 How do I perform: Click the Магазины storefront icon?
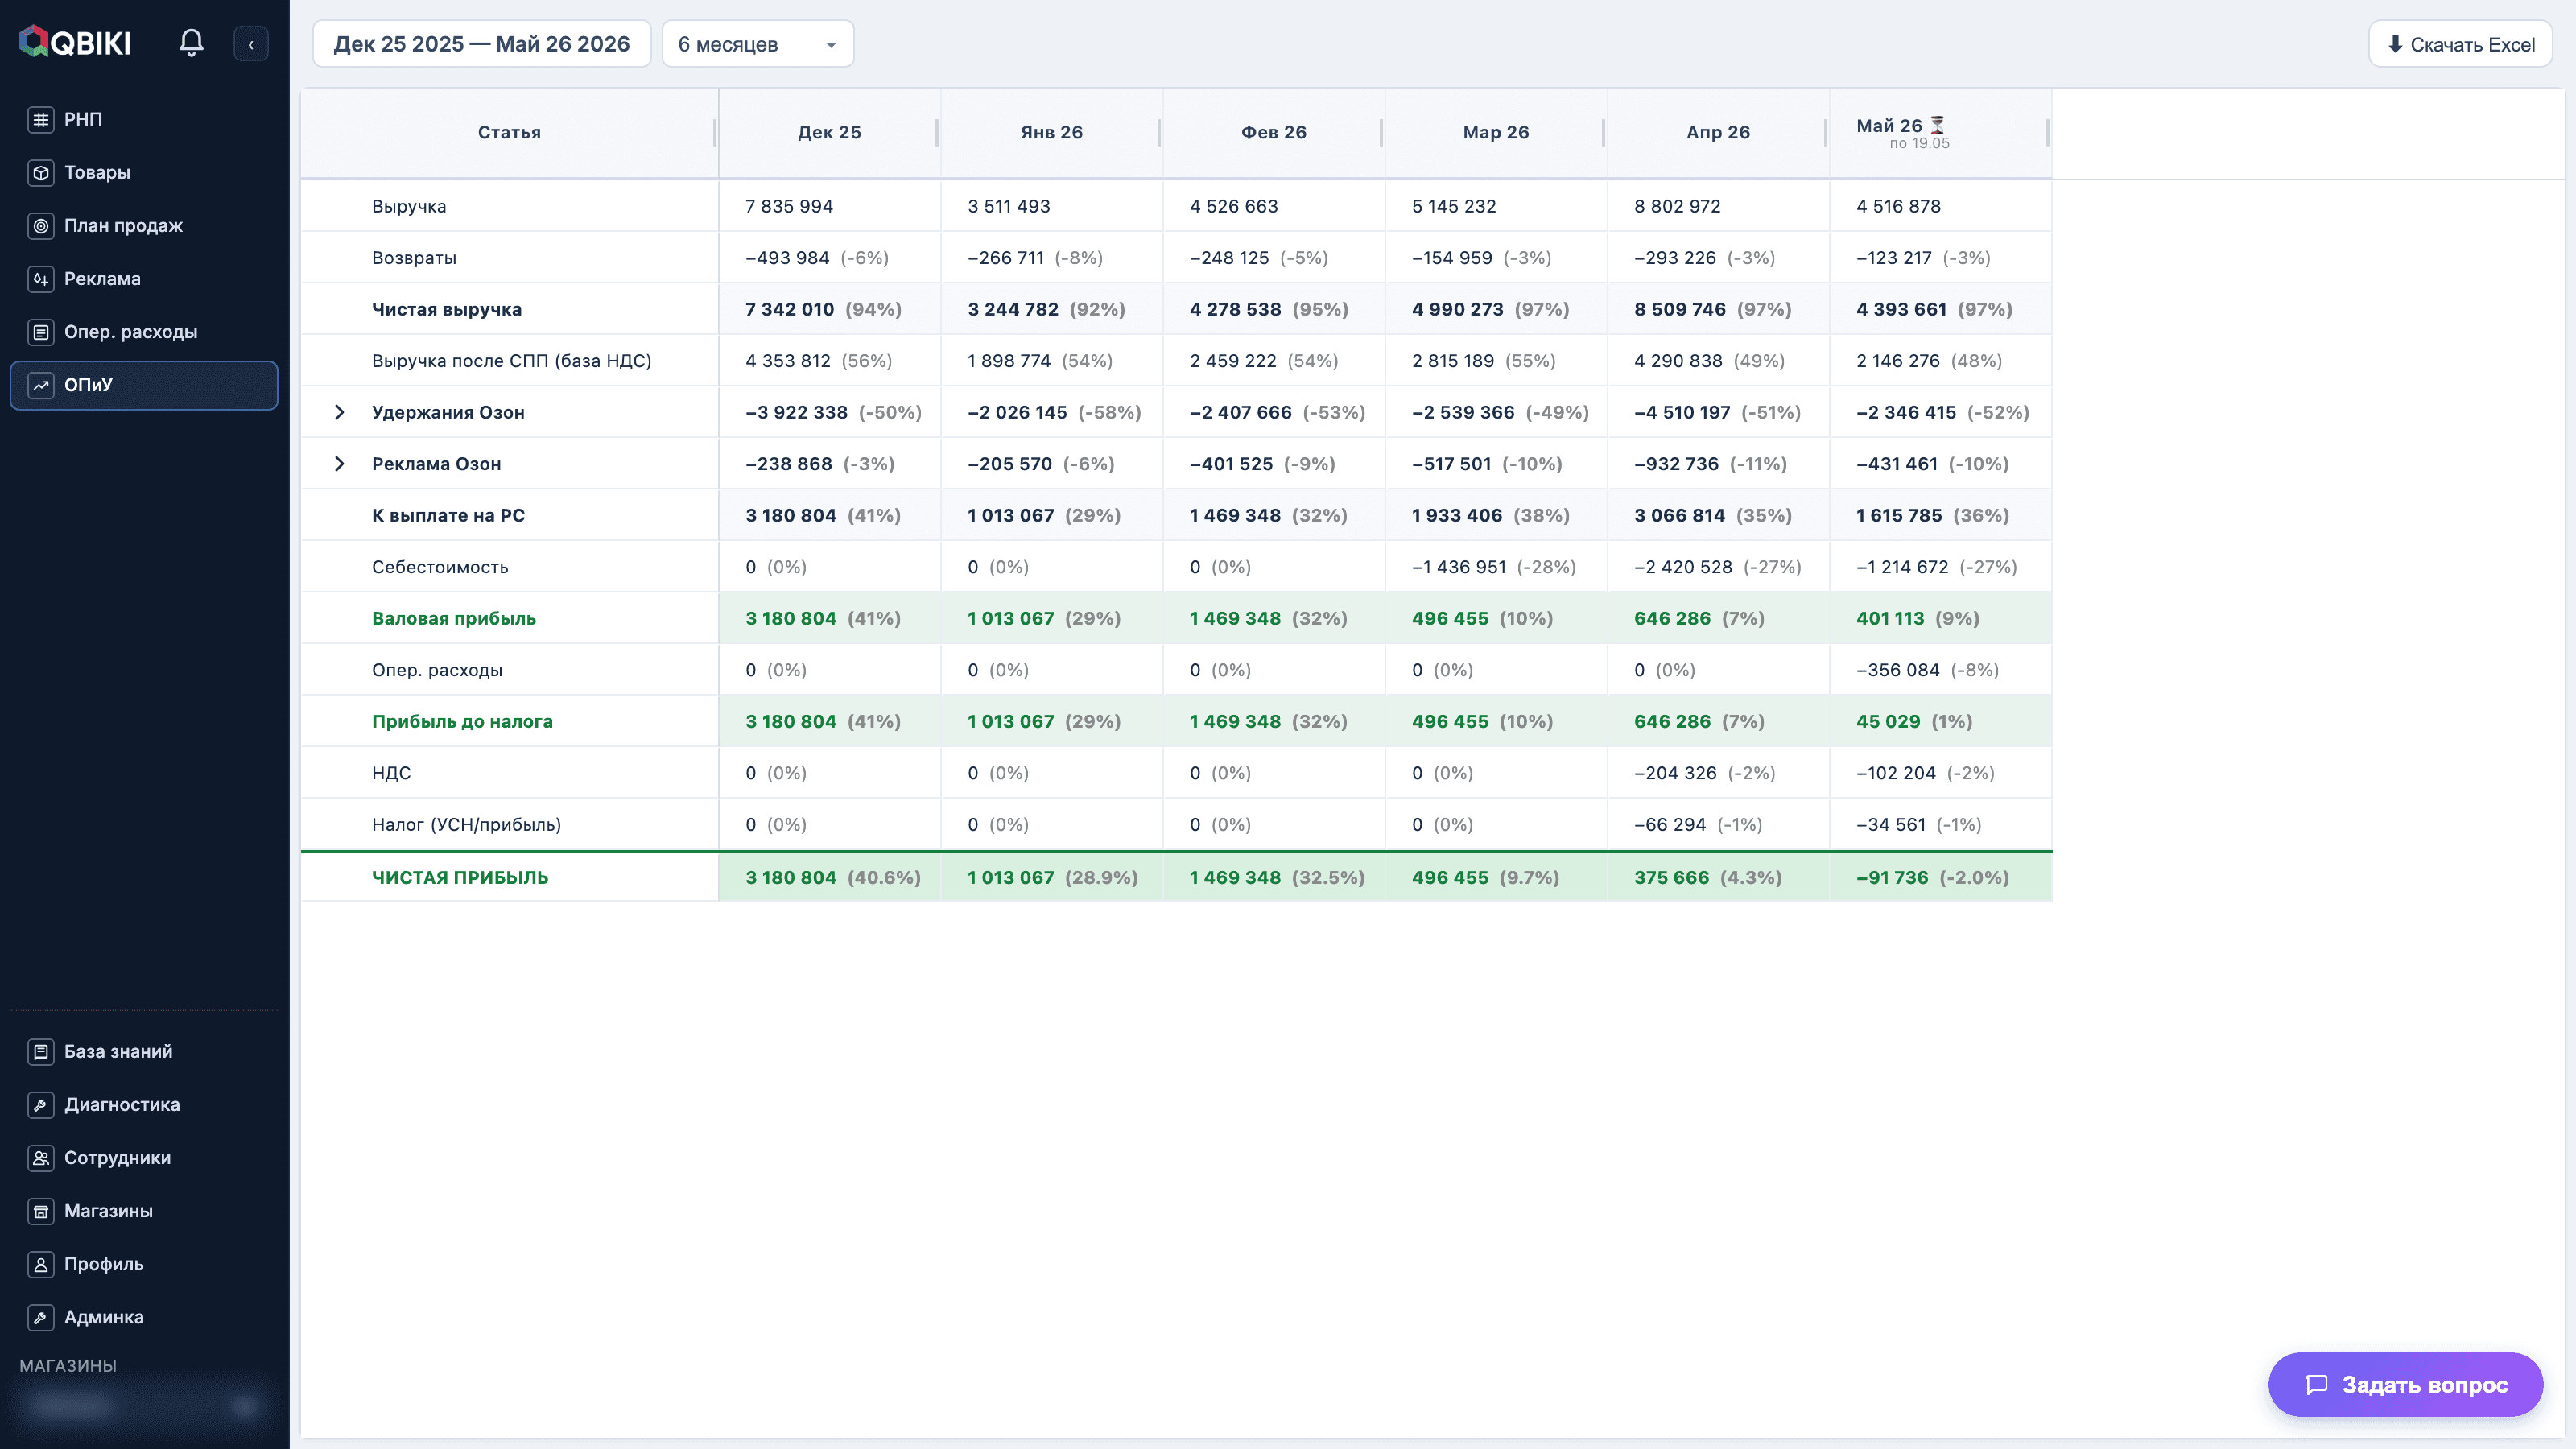41,1210
